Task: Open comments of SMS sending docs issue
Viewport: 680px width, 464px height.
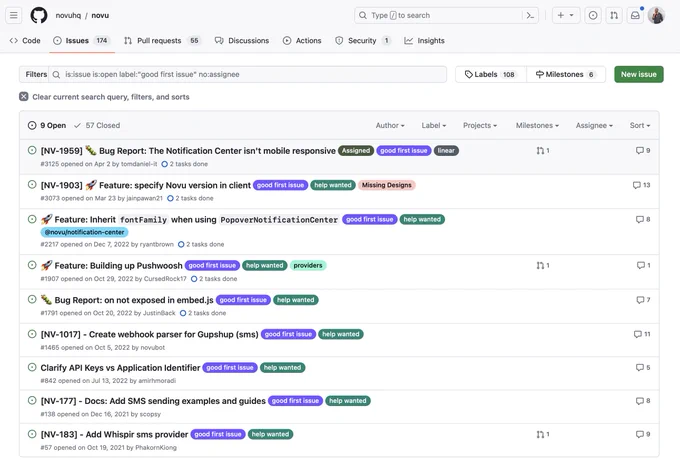Action: pyautogui.click(x=643, y=401)
